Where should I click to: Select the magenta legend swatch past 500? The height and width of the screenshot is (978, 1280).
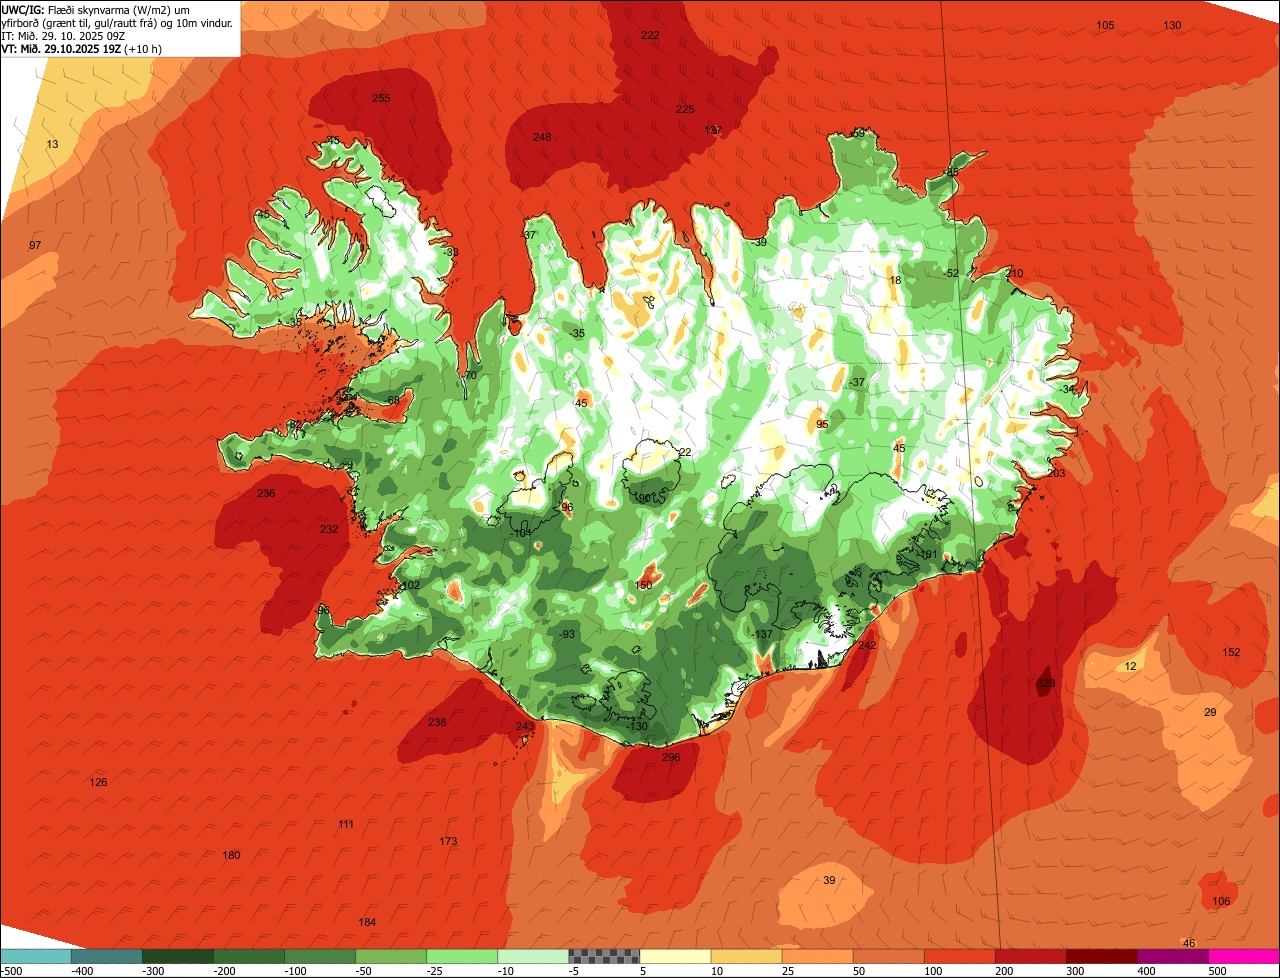1245,956
